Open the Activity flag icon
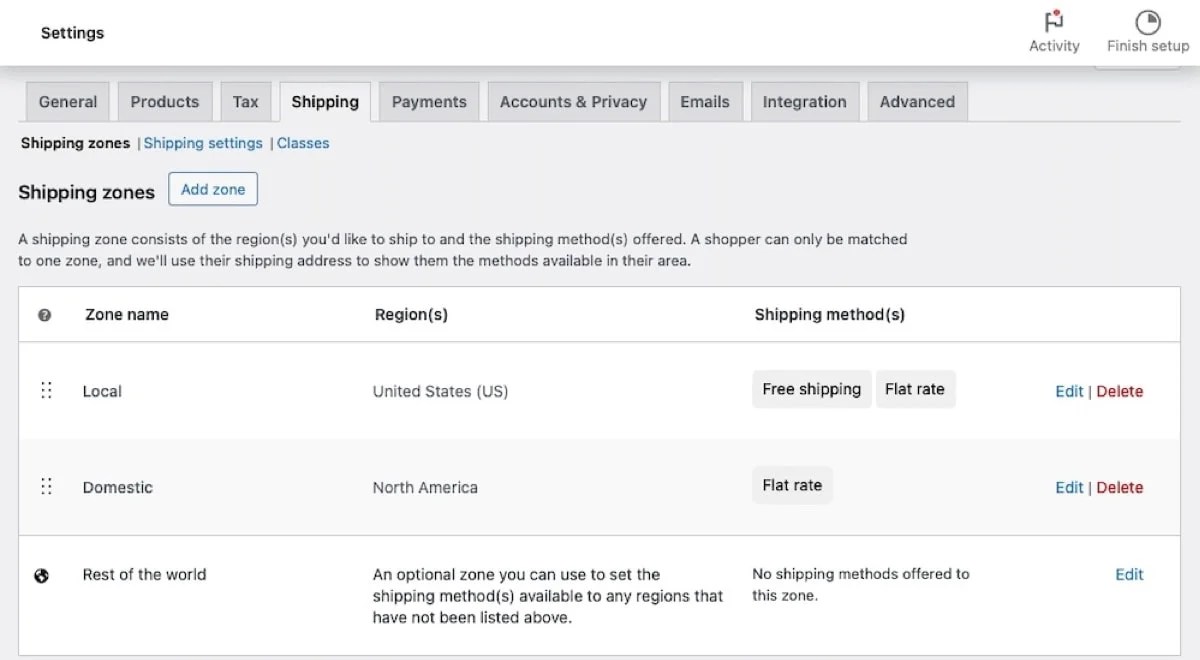The image size is (1200, 660). [1054, 22]
